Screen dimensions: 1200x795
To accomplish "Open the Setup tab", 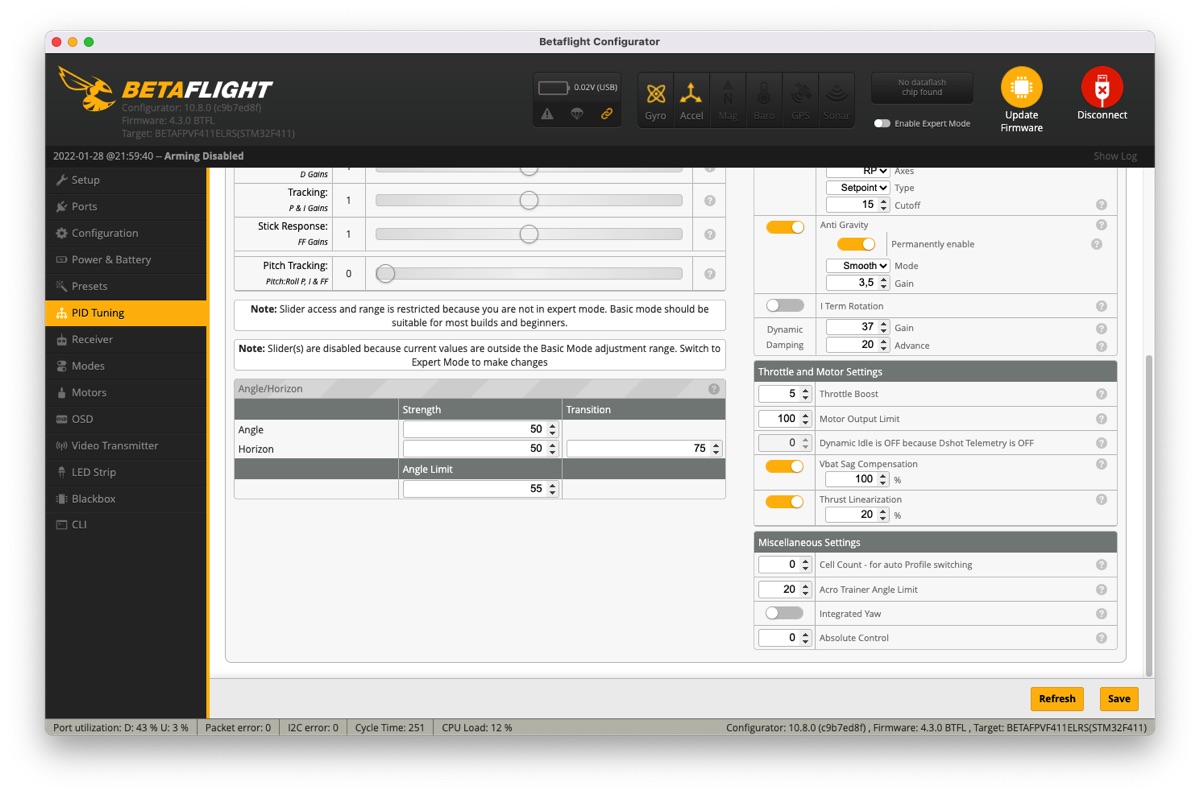I will pos(126,180).
